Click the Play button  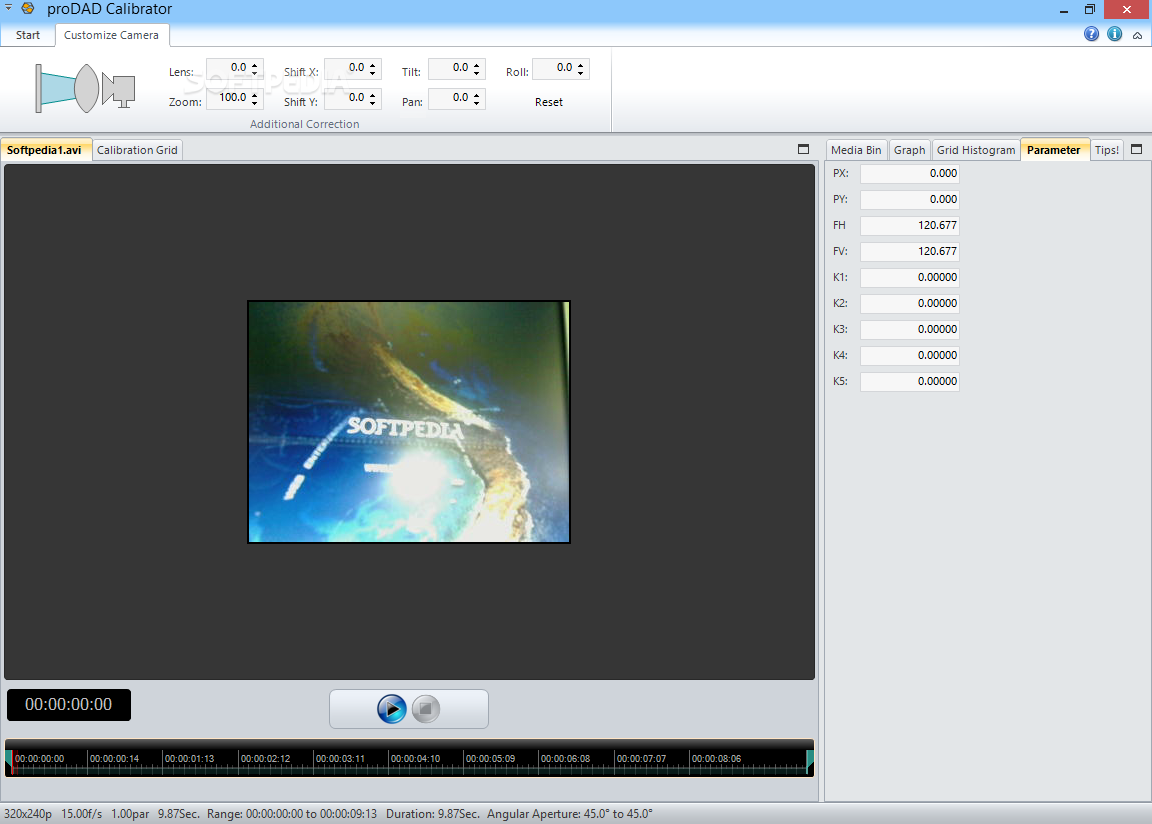point(392,709)
